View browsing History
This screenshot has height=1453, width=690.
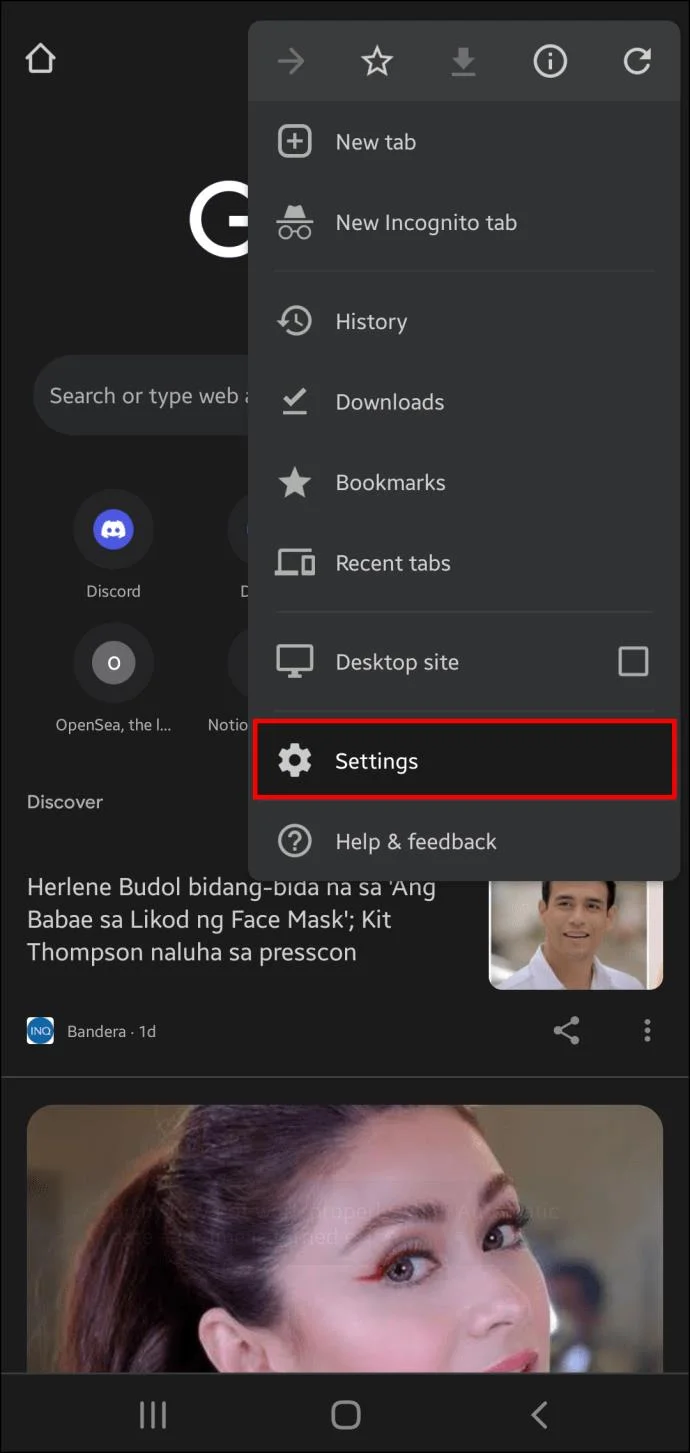click(x=371, y=321)
